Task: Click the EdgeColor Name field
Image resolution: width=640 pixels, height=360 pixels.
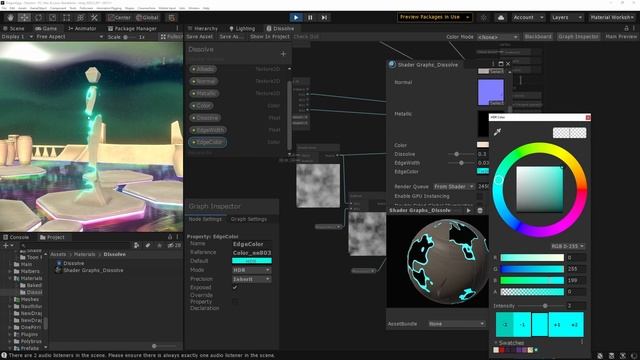Action: pos(252,244)
